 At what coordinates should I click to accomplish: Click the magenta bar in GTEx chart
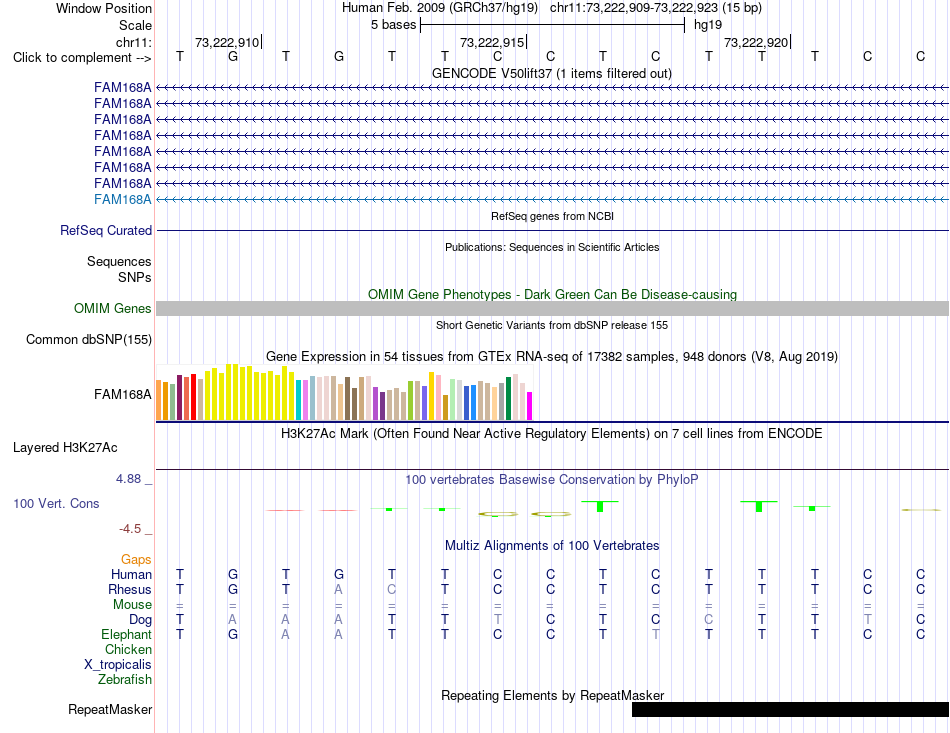[x=530, y=406]
